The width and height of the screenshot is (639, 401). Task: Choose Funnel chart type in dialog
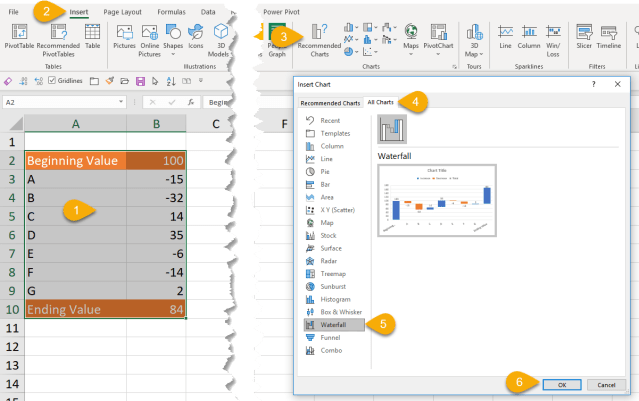point(330,337)
